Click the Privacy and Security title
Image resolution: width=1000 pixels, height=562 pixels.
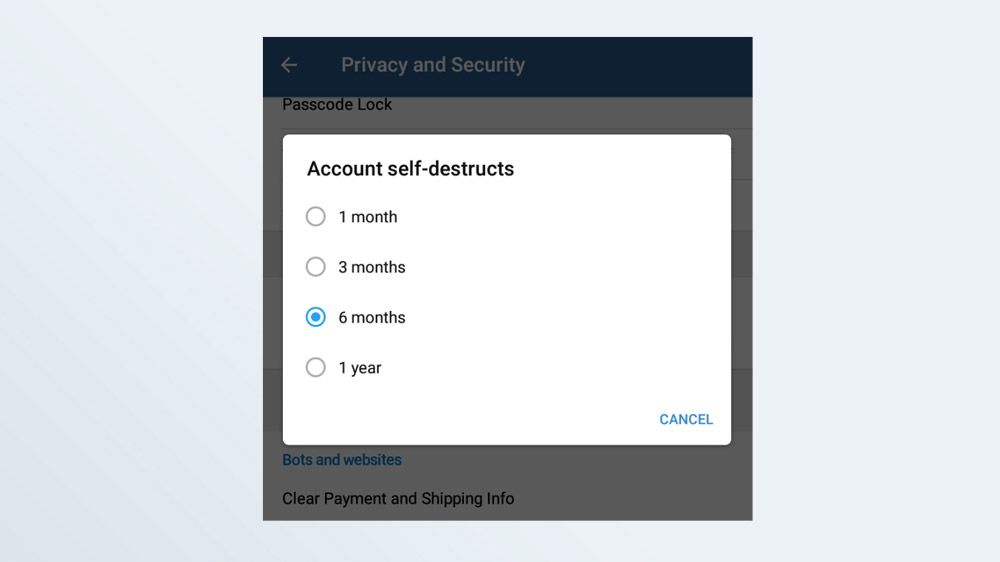[433, 65]
